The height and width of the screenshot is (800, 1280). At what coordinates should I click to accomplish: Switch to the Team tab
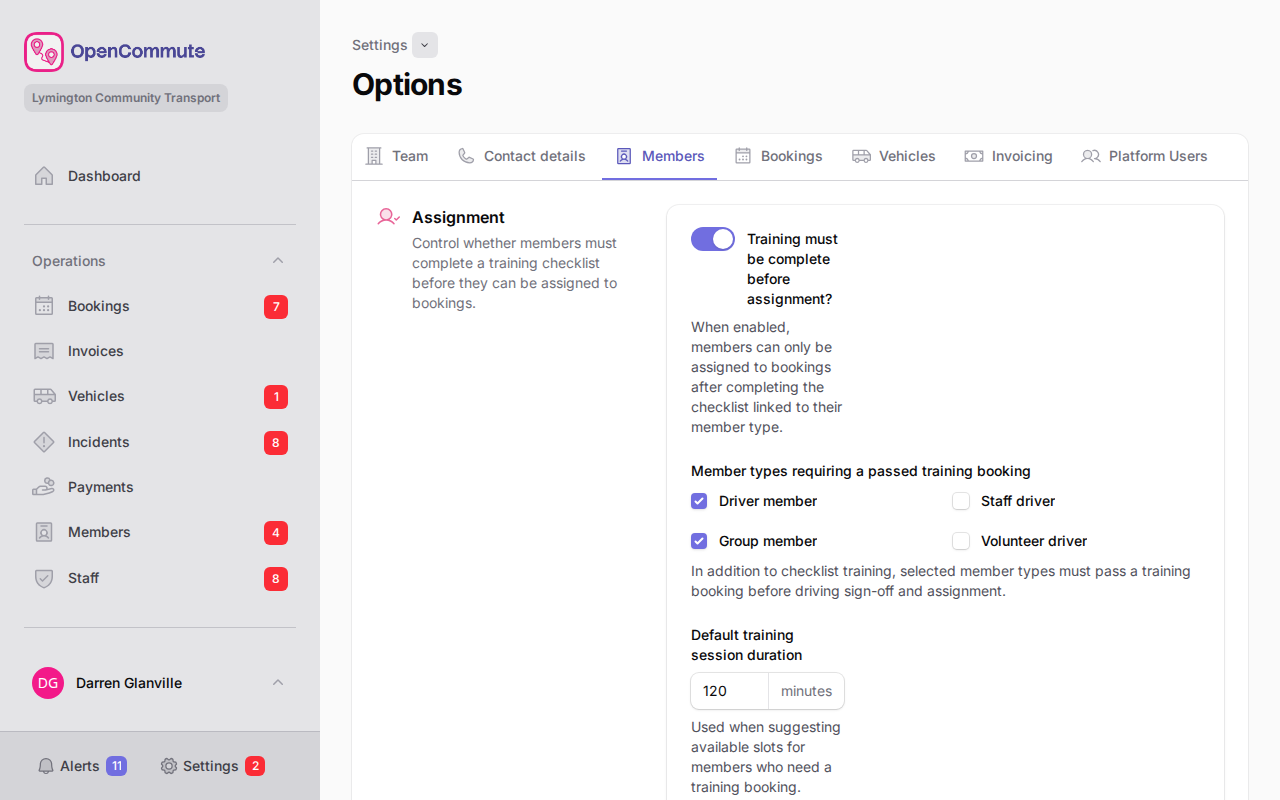[397, 156]
